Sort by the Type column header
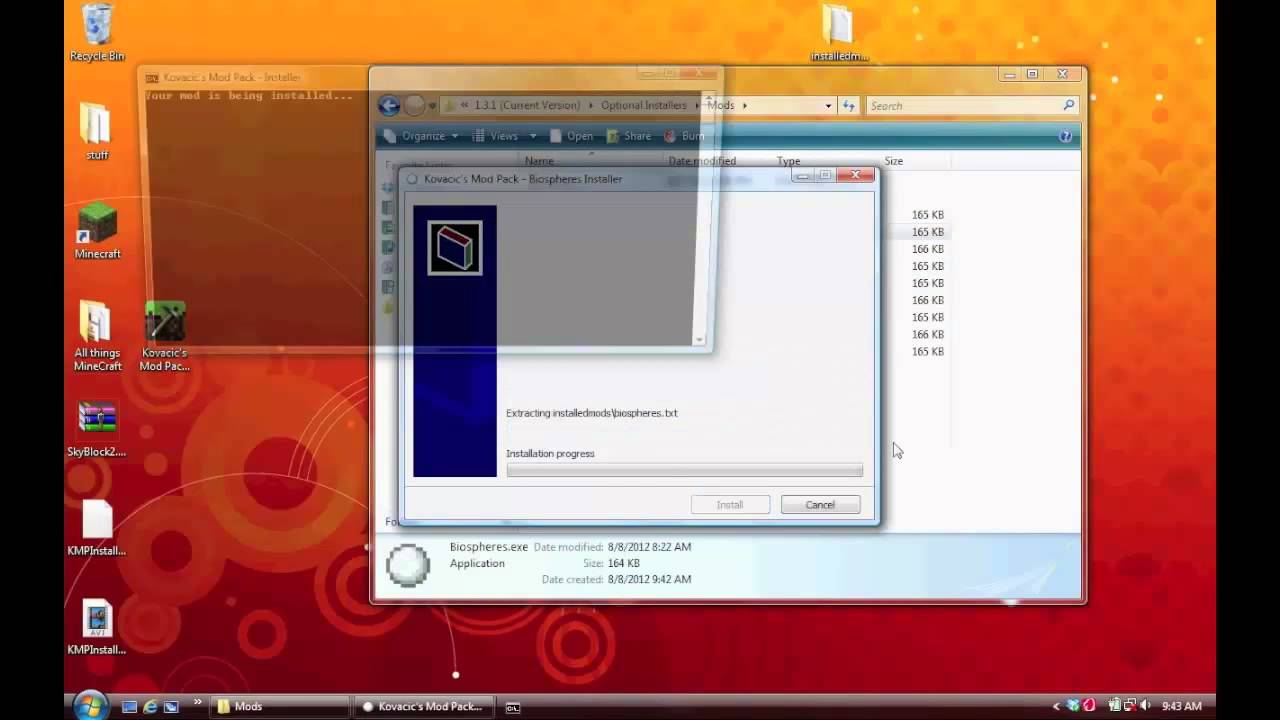Image resolution: width=1280 pixels, height=720 pixels. (x=788, y=160)
